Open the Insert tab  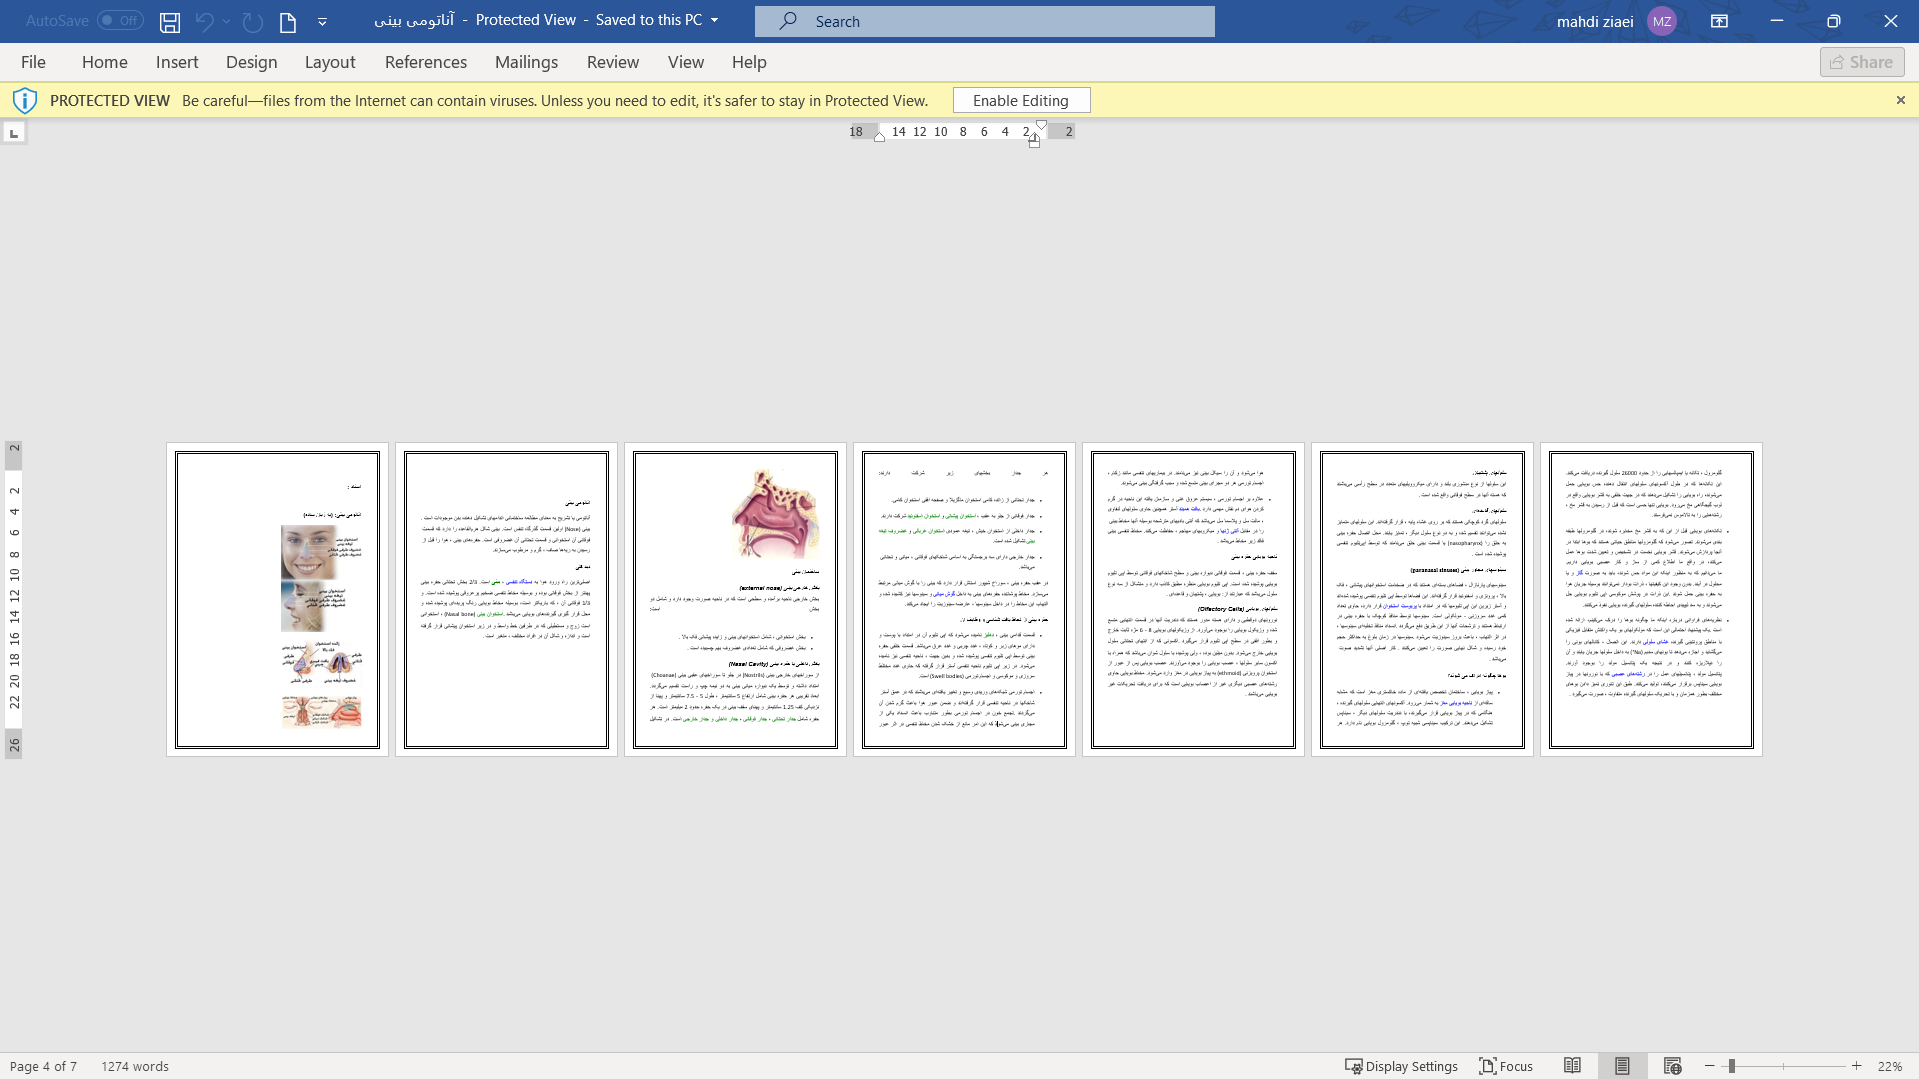click(x=177, y=62)
